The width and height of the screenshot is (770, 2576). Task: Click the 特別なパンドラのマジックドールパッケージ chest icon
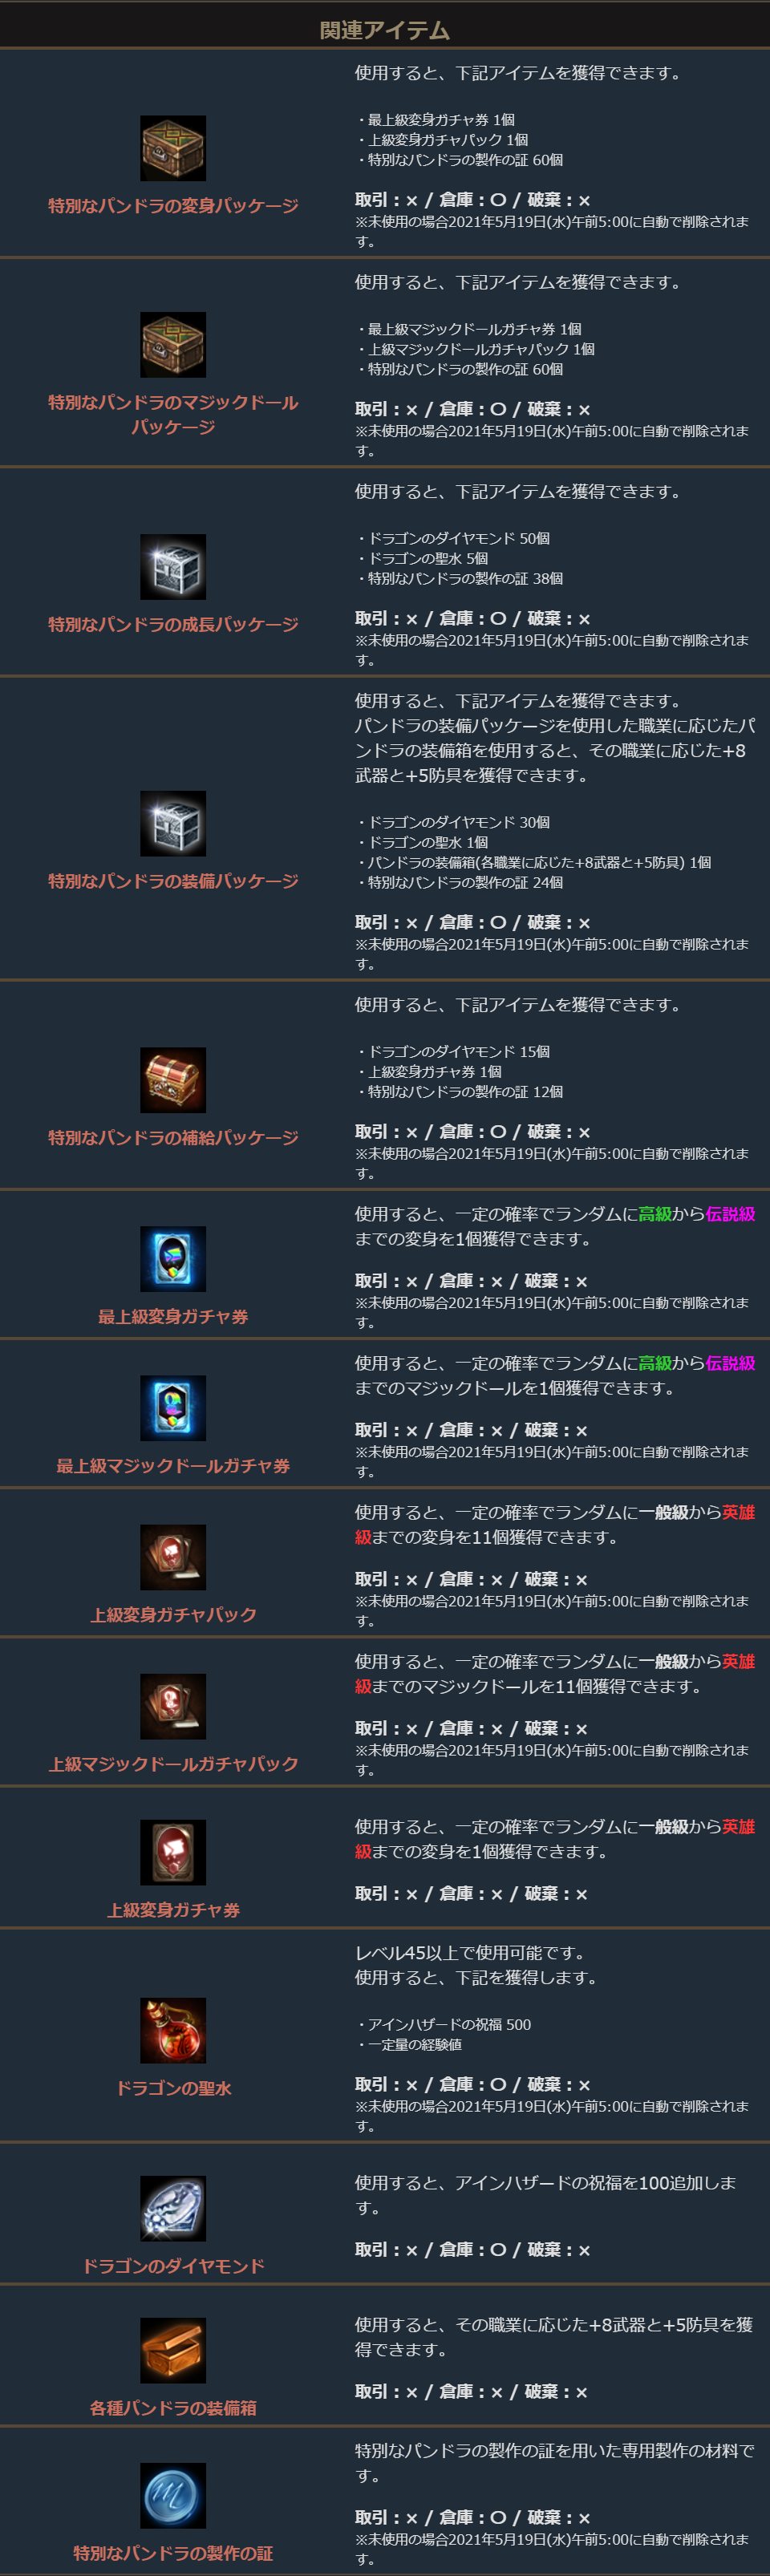[x=173, y=345]
